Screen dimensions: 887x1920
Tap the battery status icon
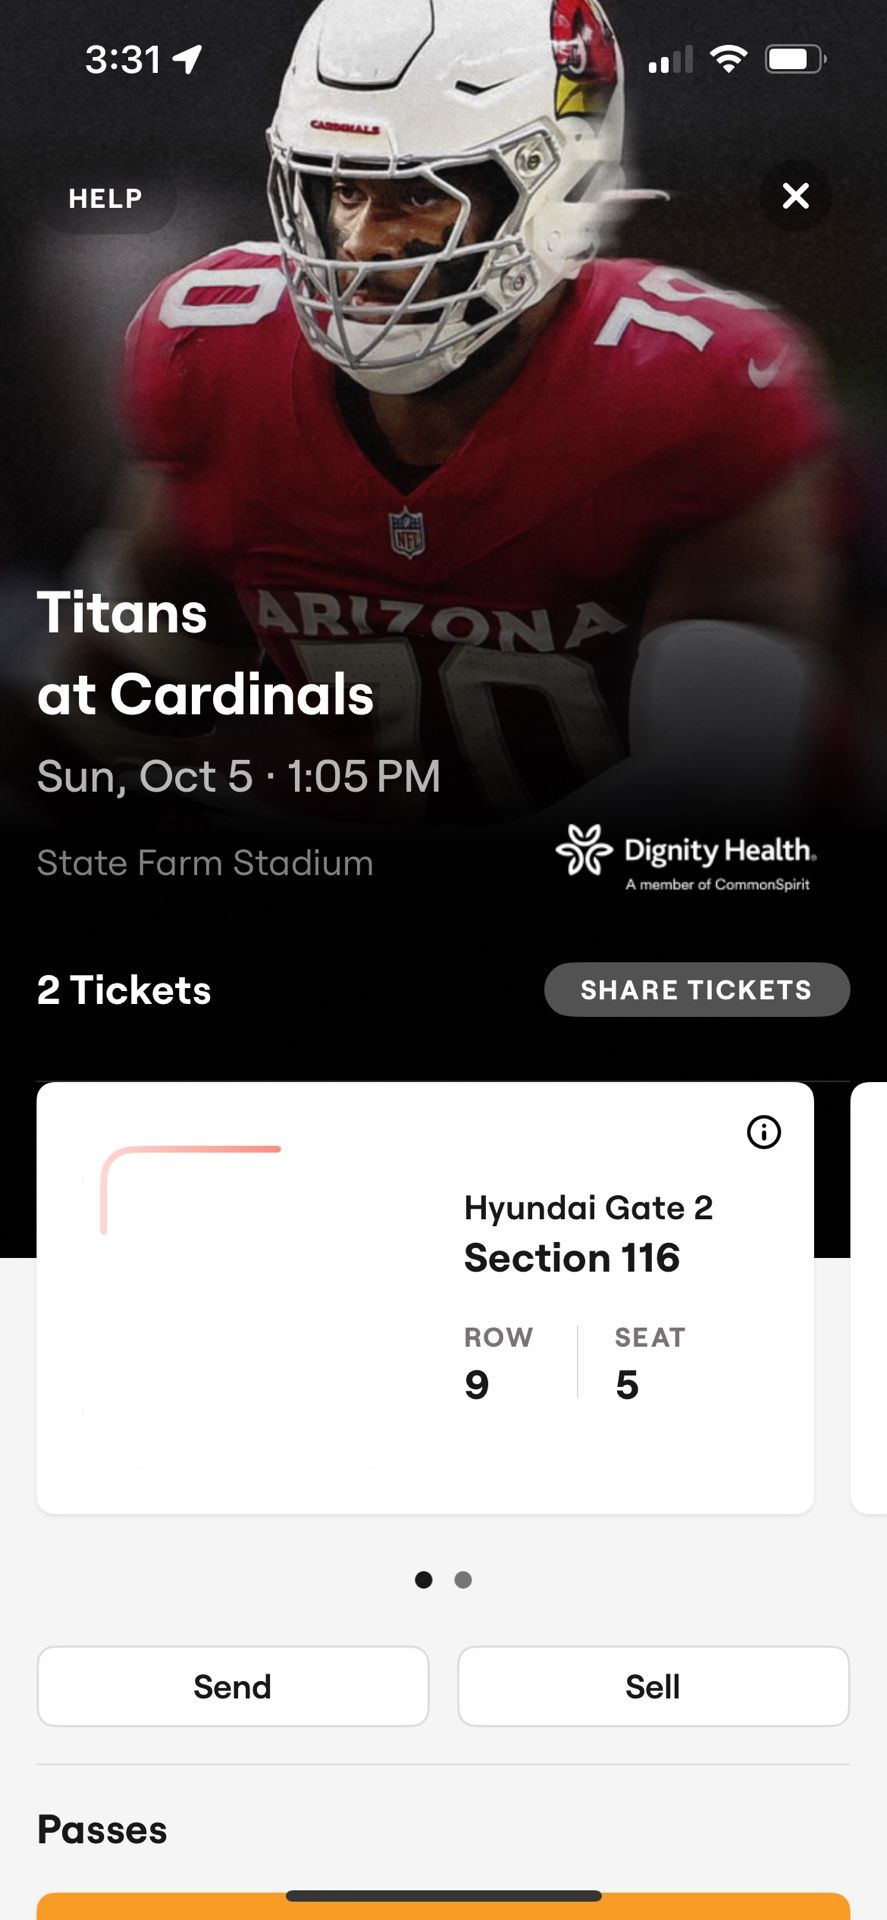[795, 59]
